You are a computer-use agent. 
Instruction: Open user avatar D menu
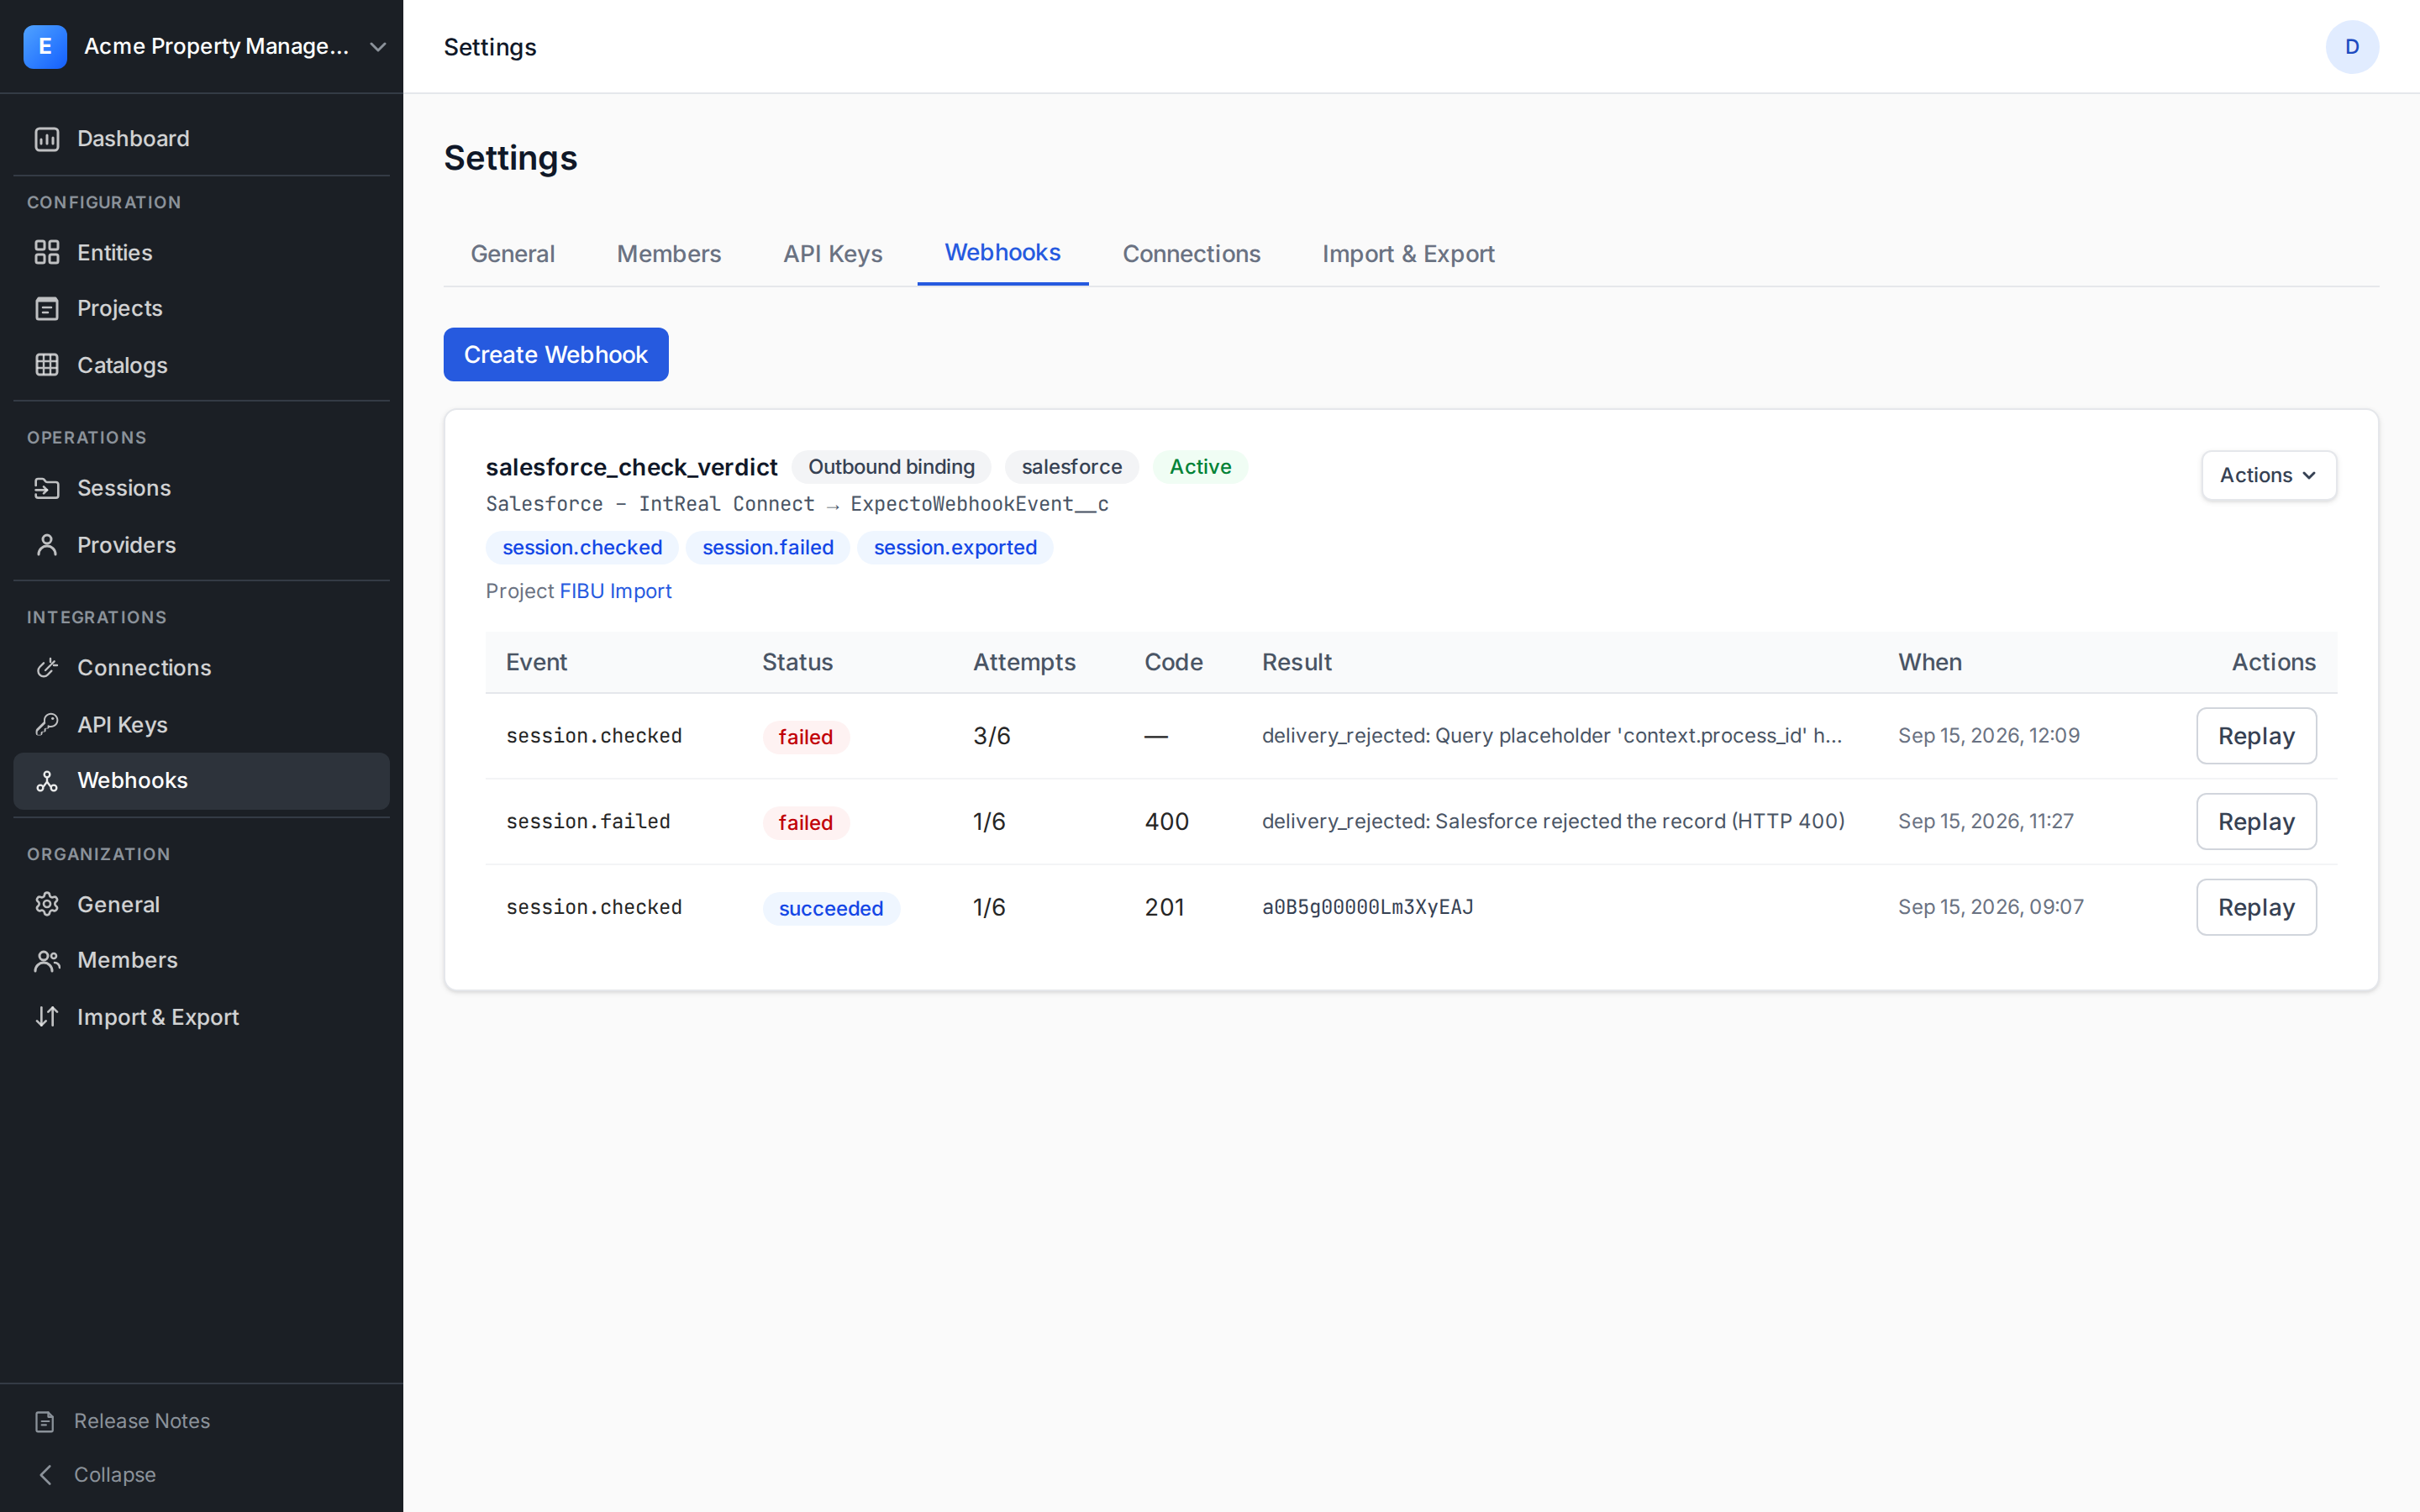(2351, 47)
